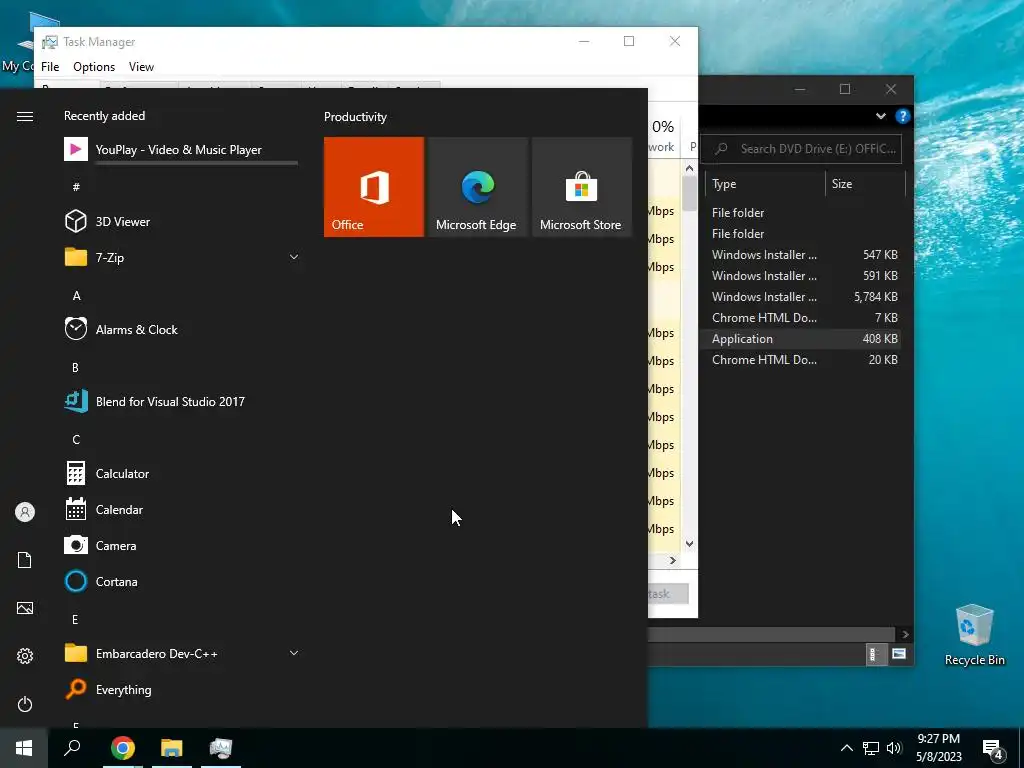The image size is (1024, 768).
Task: Open YouPlay - Video & Music Player
Action: tap(182, 150)
